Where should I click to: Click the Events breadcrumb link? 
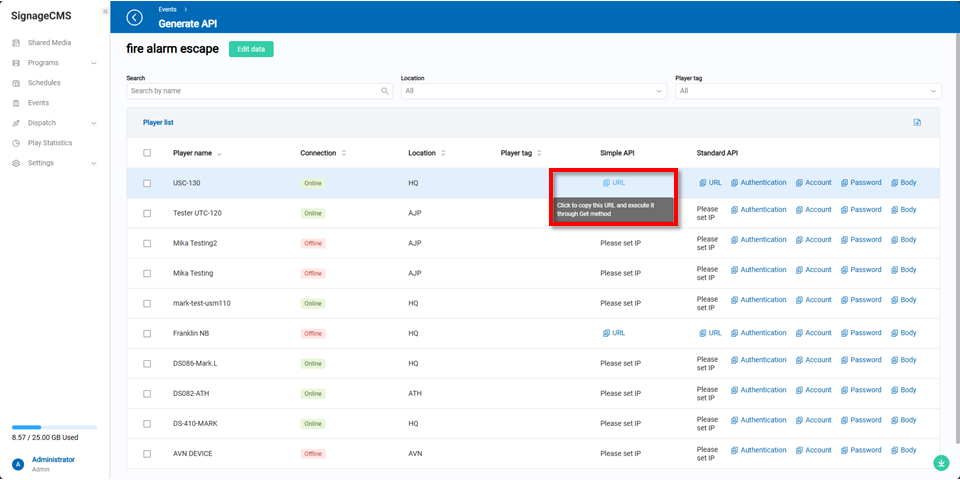click(x=167, y=9)
